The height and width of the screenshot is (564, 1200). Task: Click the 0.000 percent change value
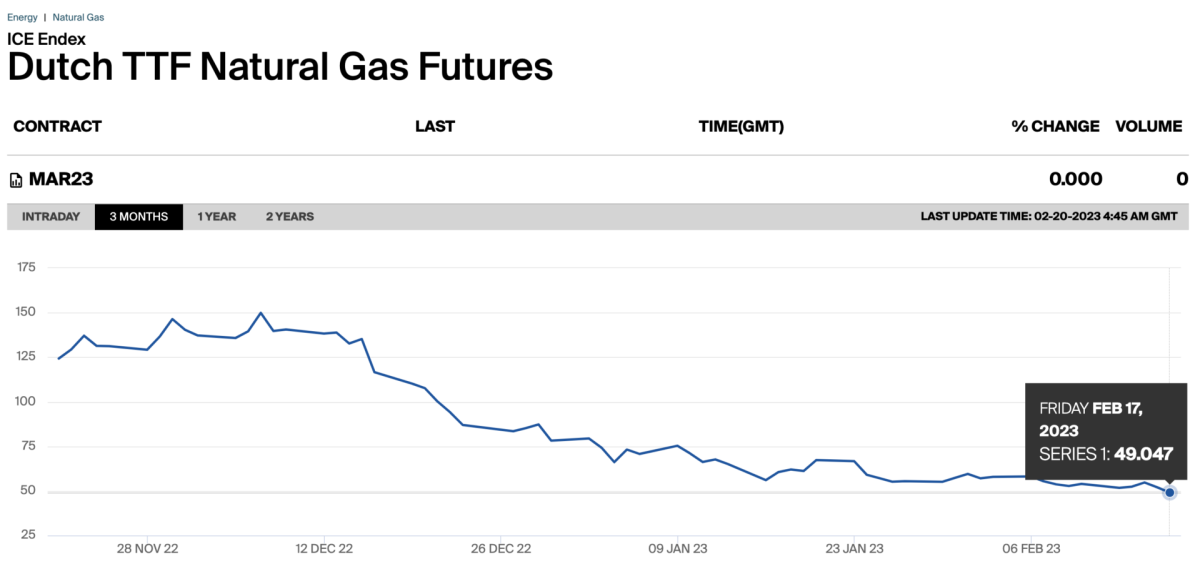(x=1075, y=180)
